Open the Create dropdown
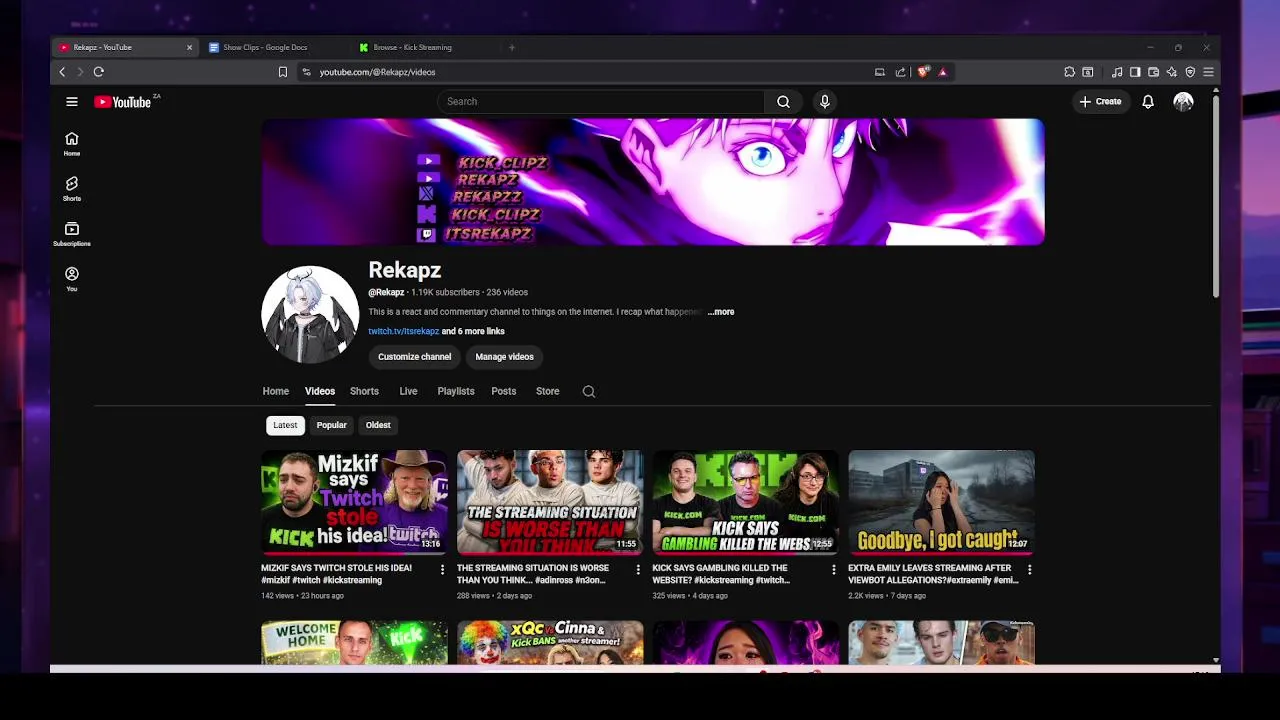This screenshot has width=1280, height=720. [1100, 101]
